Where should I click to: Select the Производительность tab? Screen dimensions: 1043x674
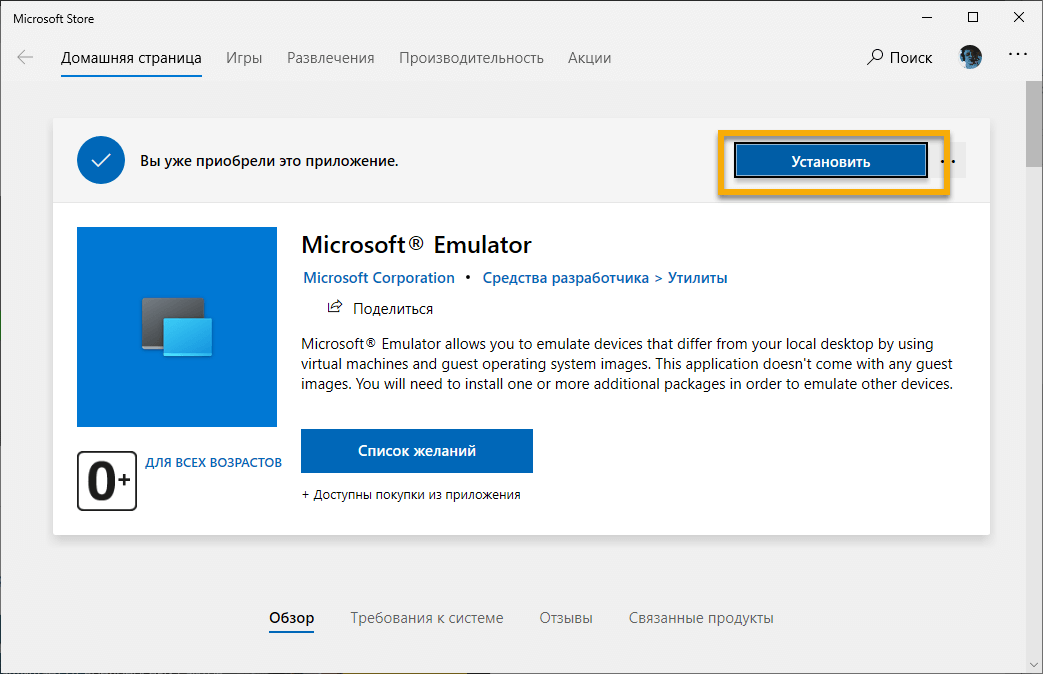[x=471, y=57]
